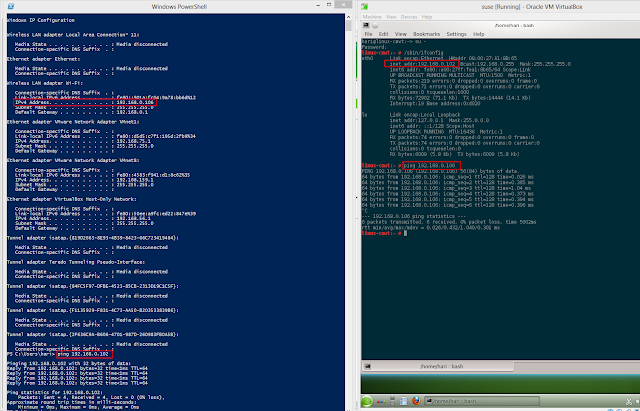Open the Bookmarks menu in Konsole

tap(426, 34)
